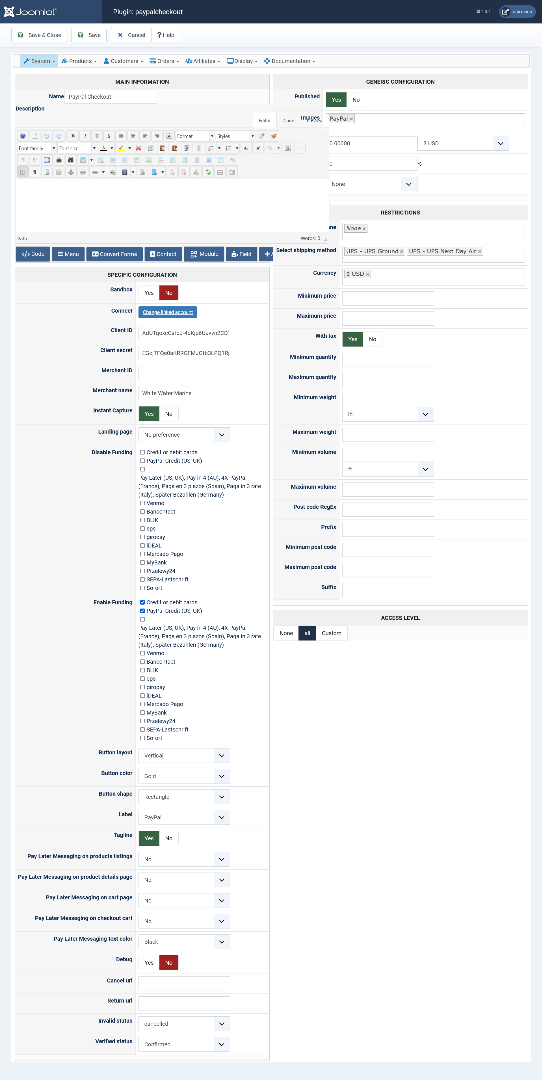
Task: Open the Button color dropdown
Action: (x=184, y=776)
